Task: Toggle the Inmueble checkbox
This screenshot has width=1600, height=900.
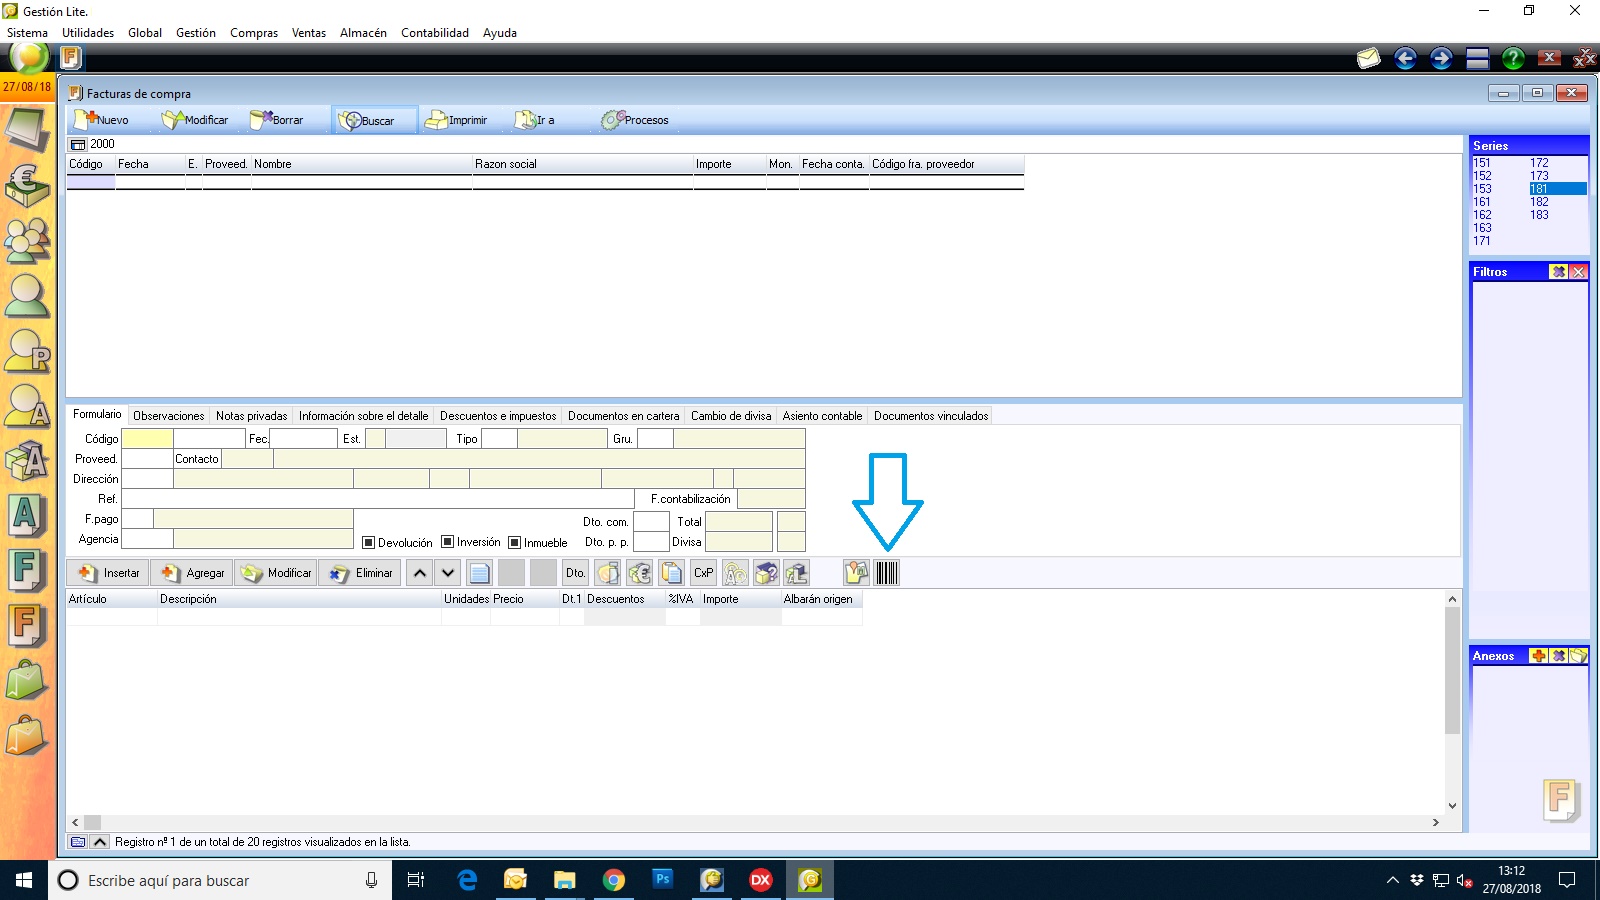Action: click(514, 543)
